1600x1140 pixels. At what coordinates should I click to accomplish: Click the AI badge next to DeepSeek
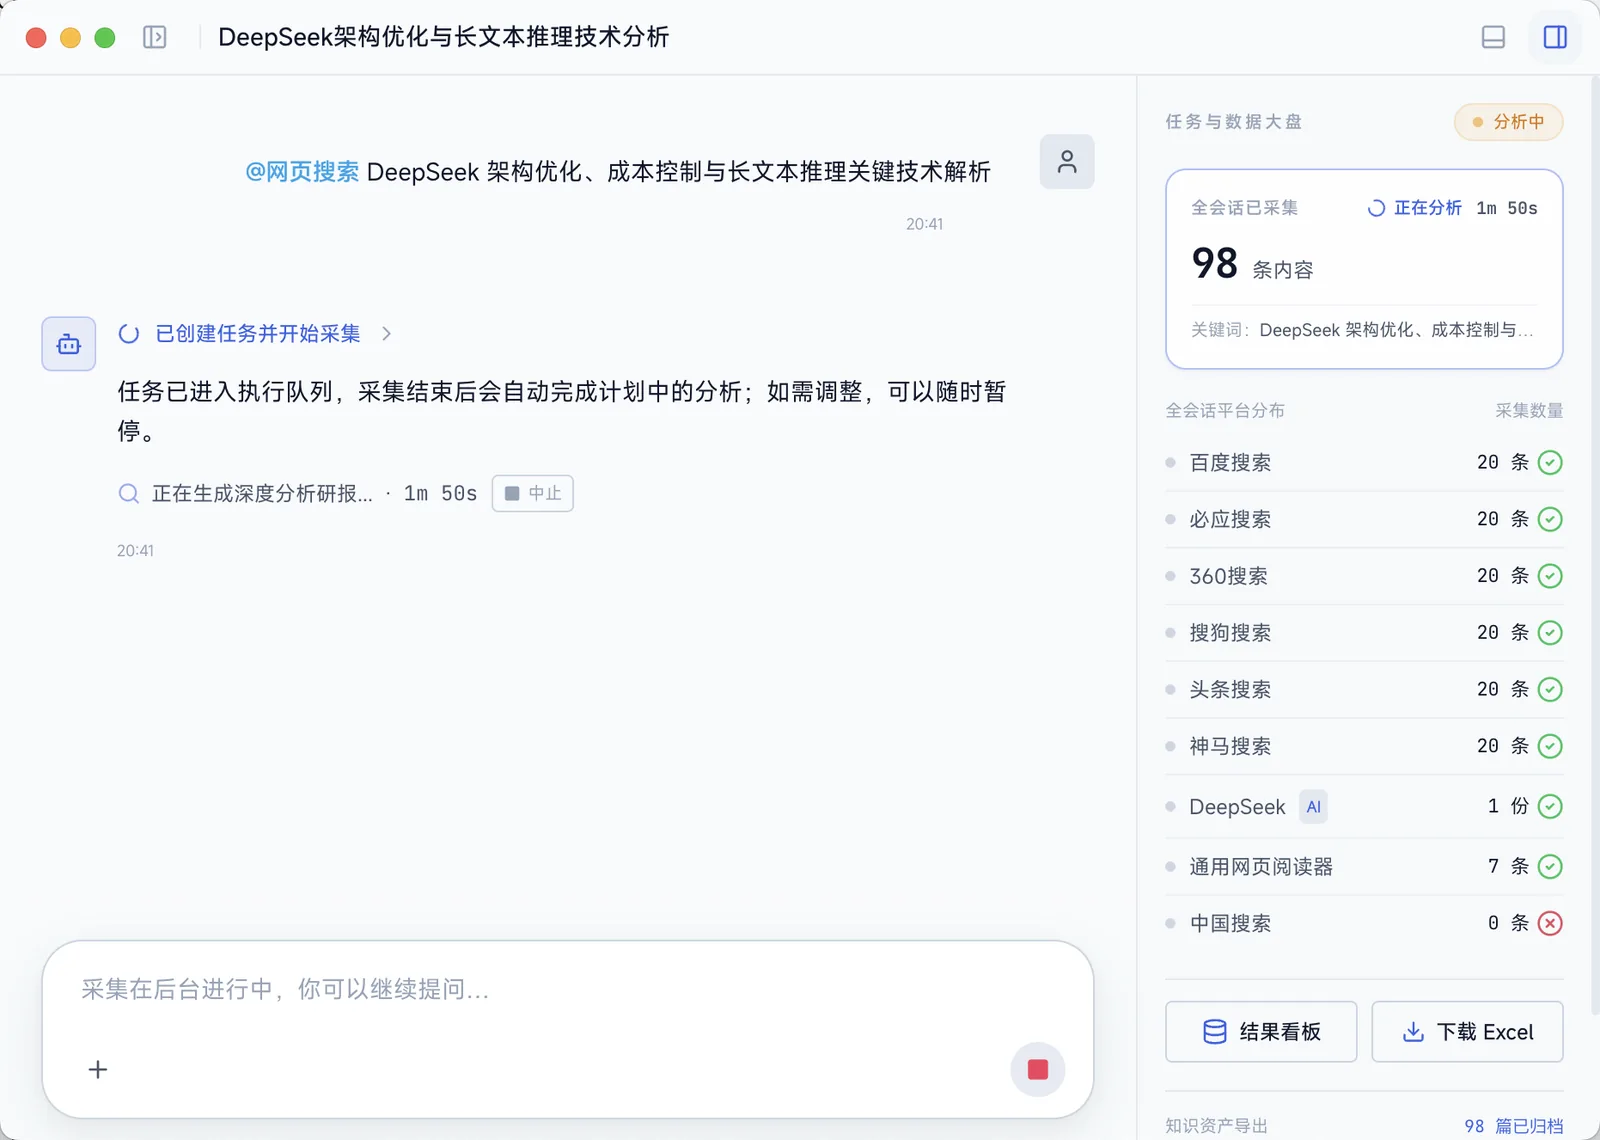[1313, 807]
